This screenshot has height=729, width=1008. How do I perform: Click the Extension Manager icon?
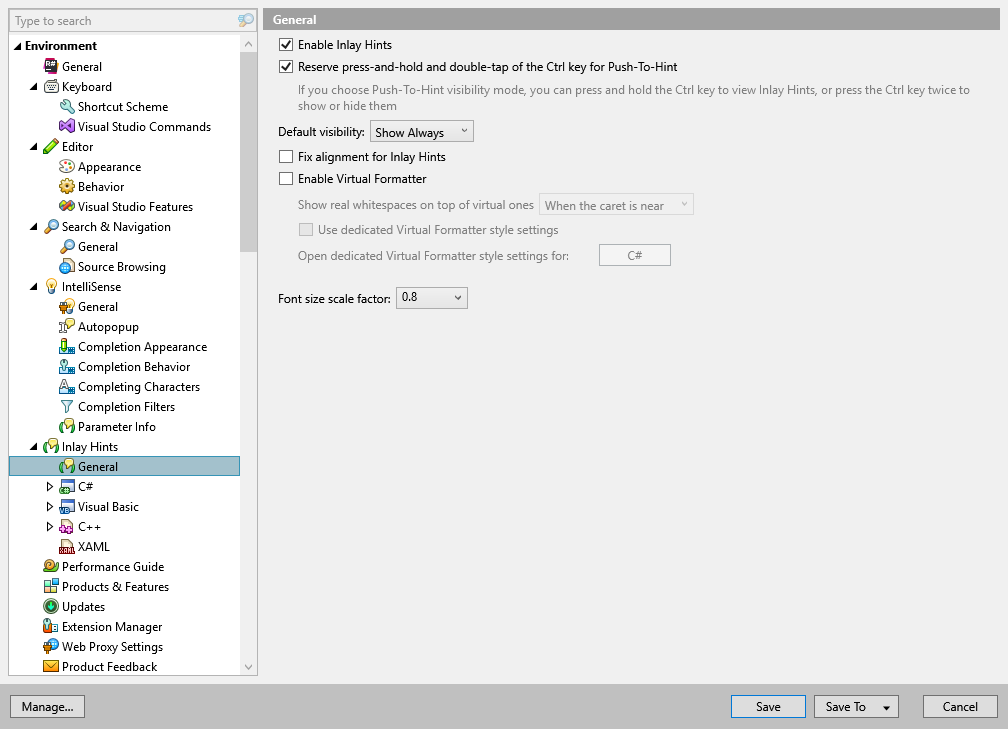[x=51, y=626]
